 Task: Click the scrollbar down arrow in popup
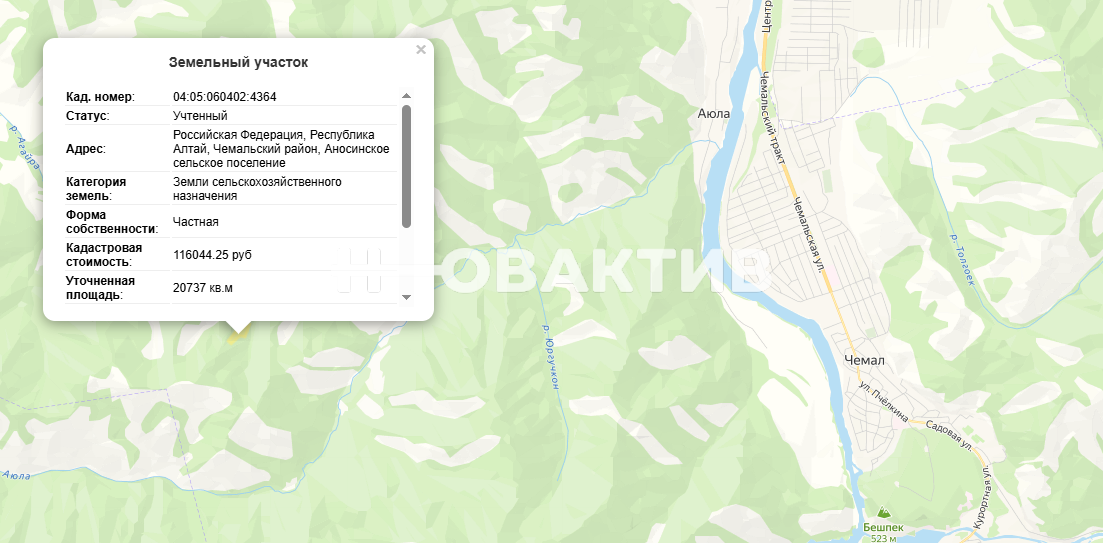(406, 297)
